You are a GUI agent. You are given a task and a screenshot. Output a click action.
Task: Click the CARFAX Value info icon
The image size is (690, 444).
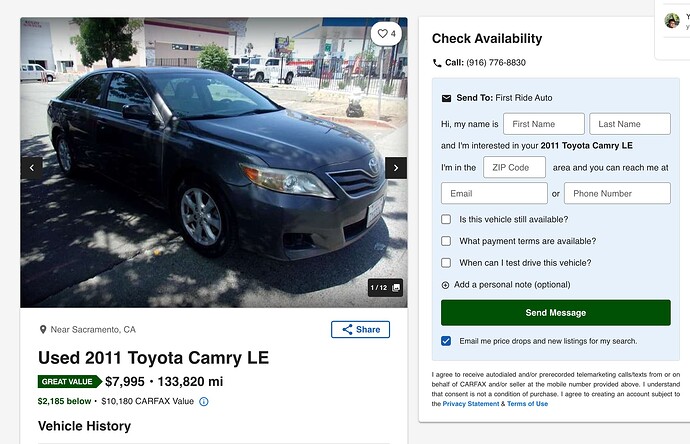(204, 402)
